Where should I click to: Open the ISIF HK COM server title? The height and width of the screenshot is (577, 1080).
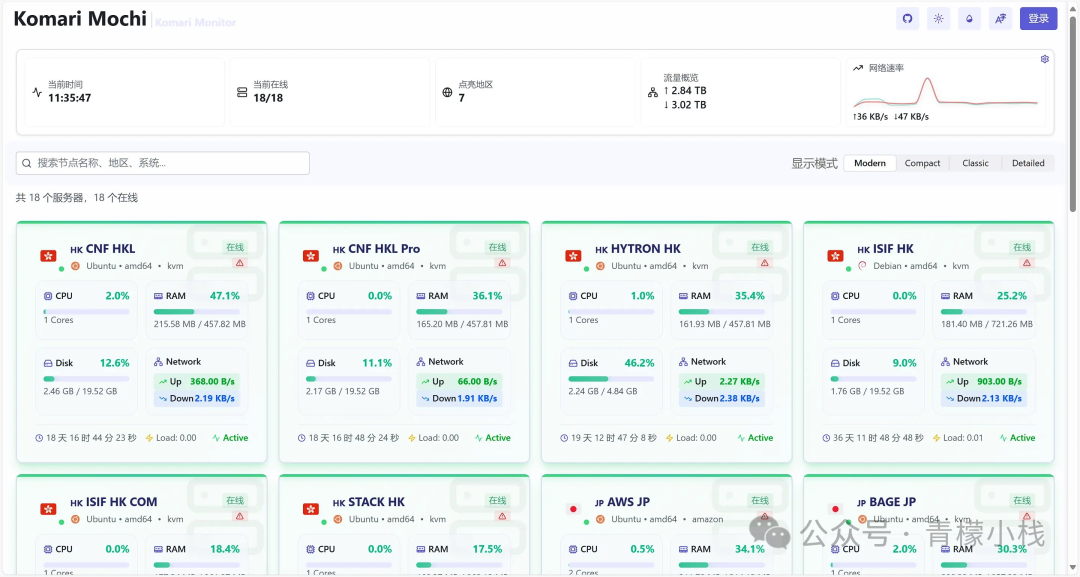121,502
